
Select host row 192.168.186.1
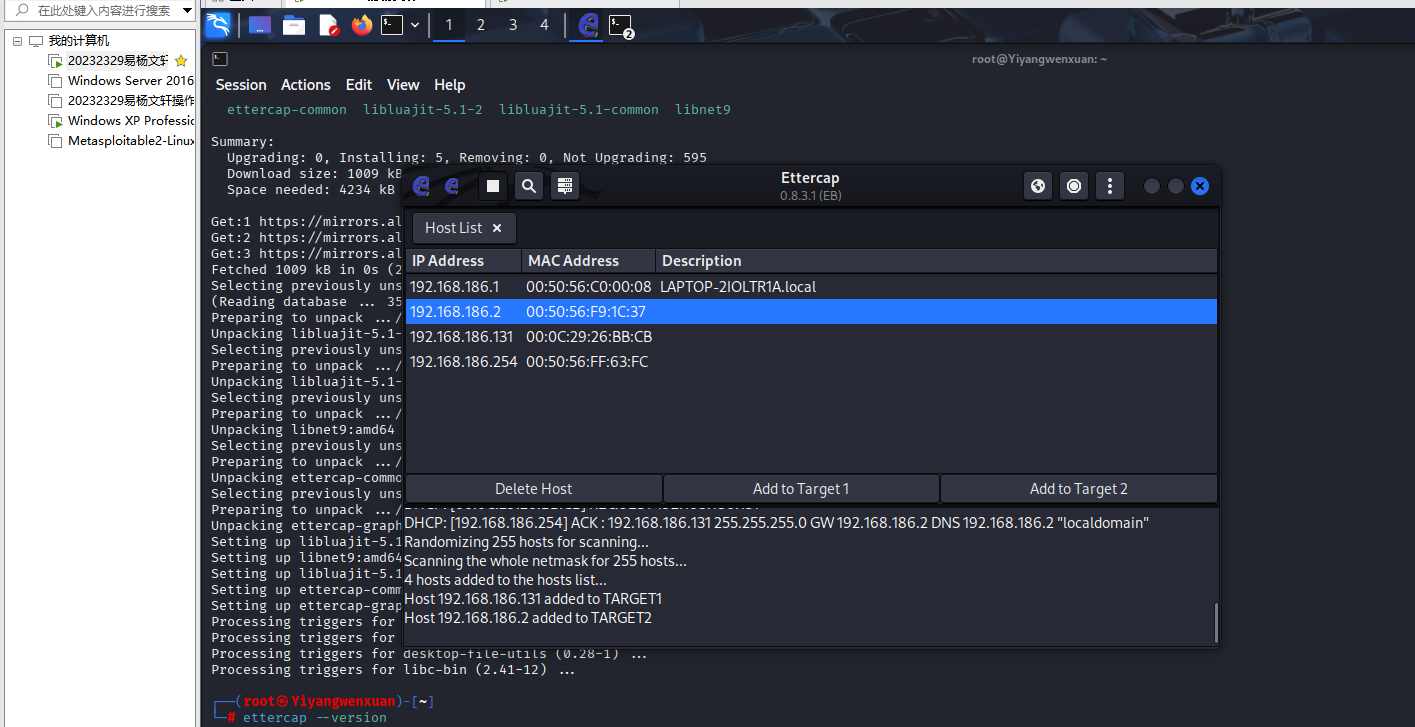pos(811,287)
